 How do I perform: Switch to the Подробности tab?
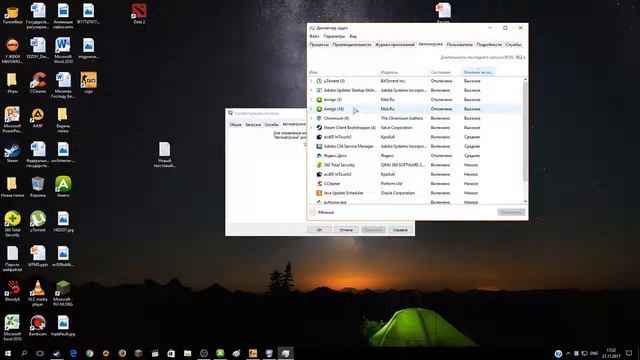[489, 44]
